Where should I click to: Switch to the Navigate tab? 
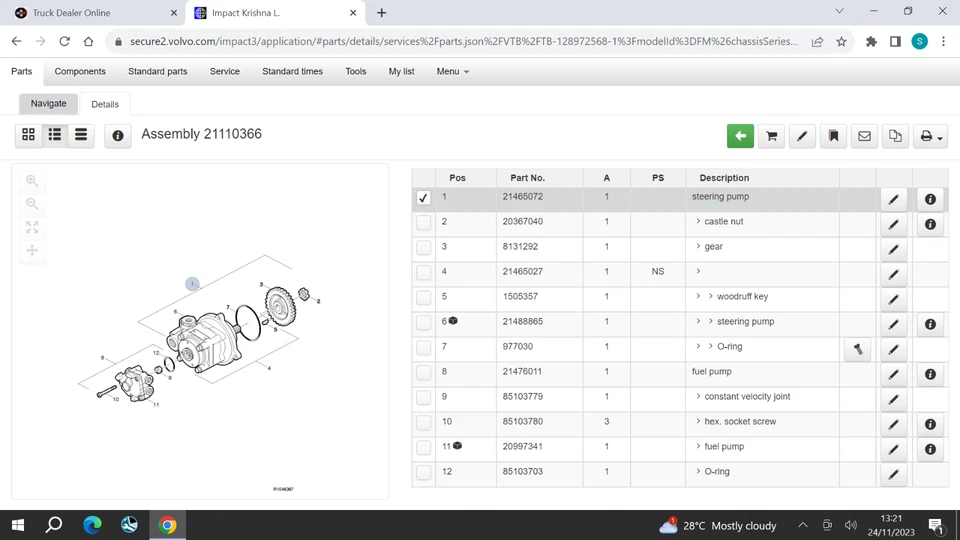[x=48, y=104]
